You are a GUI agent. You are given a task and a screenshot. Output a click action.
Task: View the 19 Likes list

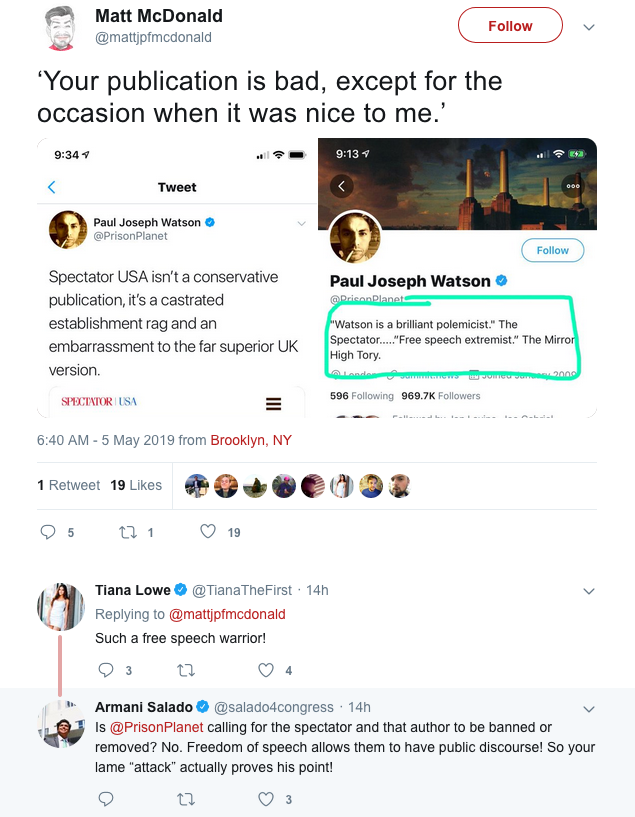click(x=136, y=485)
